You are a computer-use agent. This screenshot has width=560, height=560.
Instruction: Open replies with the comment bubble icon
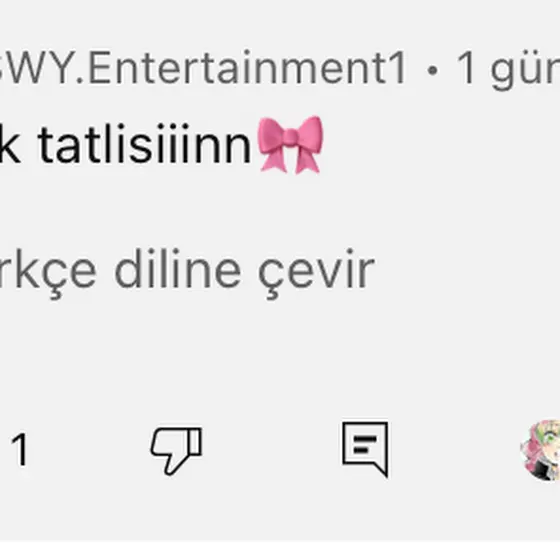click(x=365, y=449)
